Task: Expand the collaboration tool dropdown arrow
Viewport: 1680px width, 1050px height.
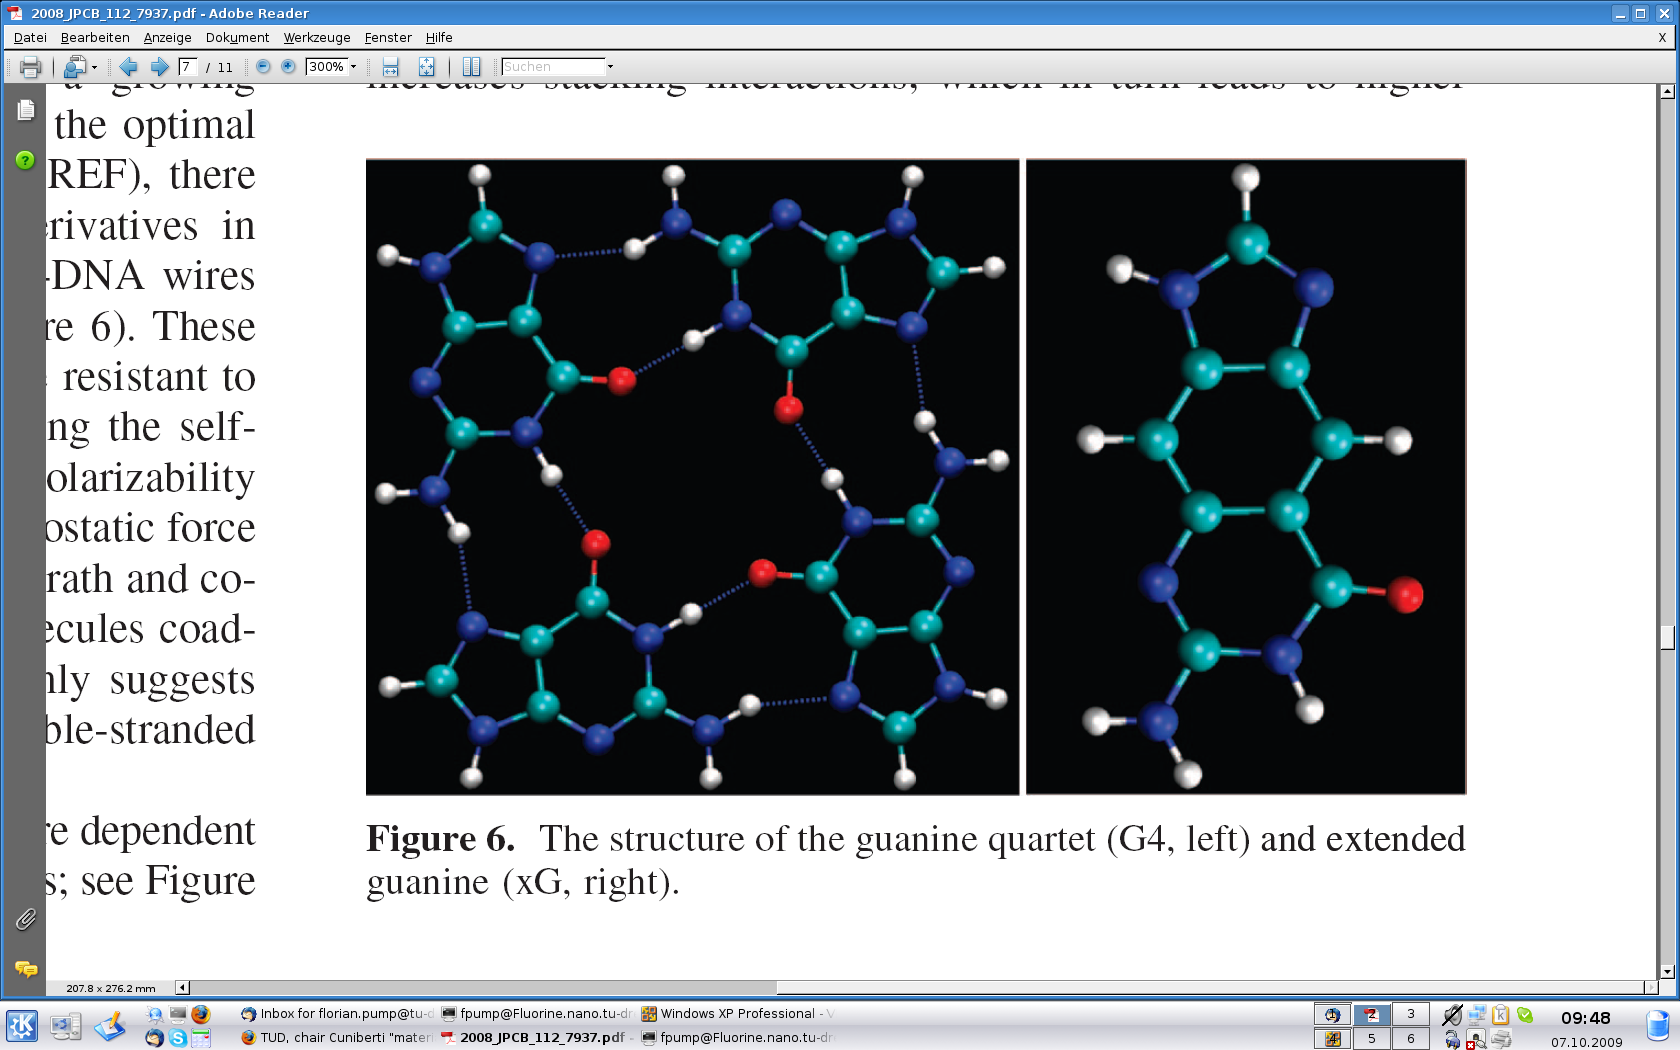Action: [x=94, y=67]
